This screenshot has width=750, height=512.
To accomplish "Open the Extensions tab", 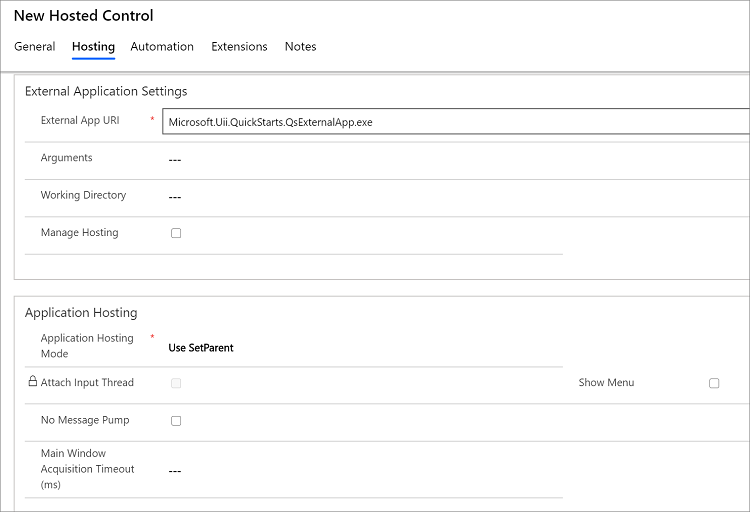I will point(239,46).
